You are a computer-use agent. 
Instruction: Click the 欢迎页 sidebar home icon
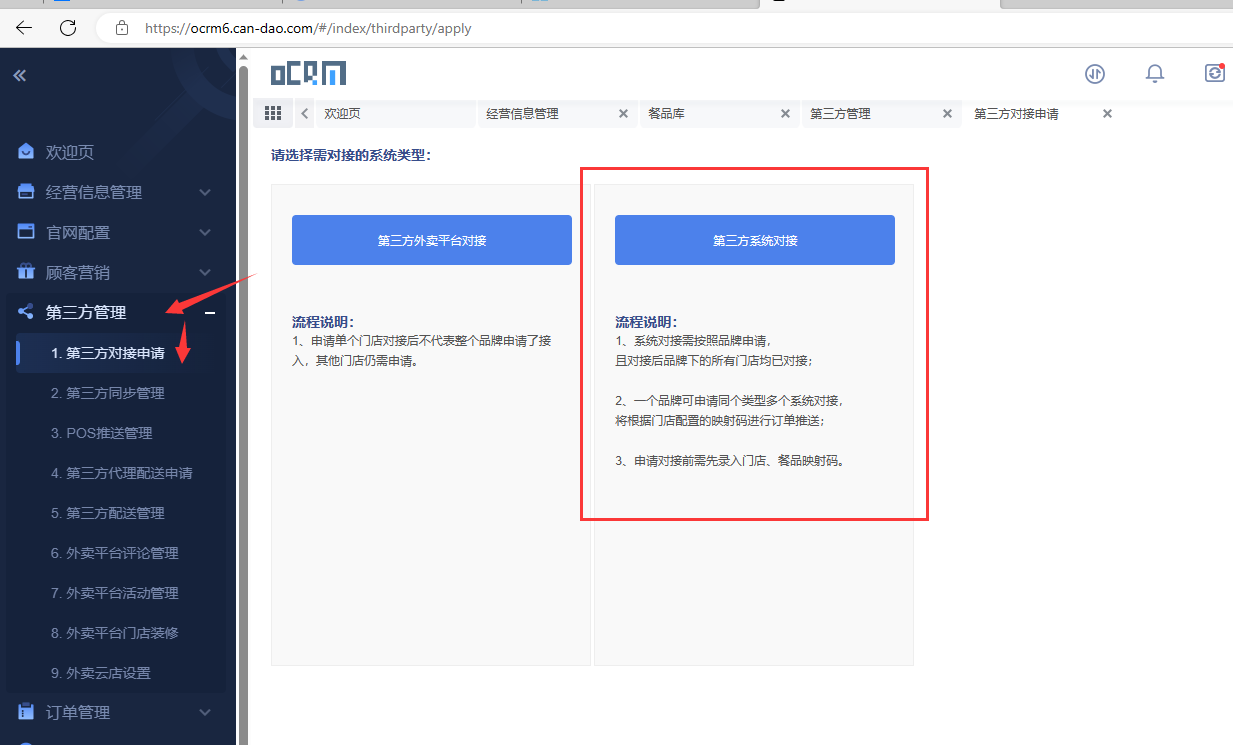(x=26, y=152)
